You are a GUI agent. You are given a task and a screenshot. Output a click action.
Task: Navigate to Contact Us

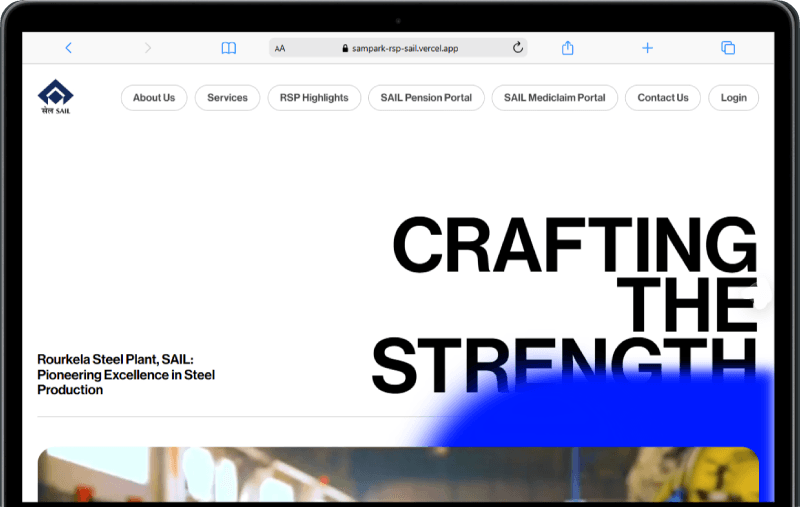[x=663, y=98]
